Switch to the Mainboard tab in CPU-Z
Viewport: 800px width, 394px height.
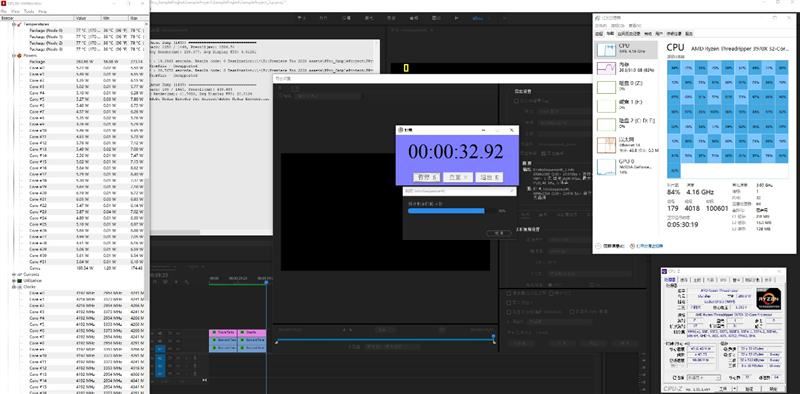(696, 280)
